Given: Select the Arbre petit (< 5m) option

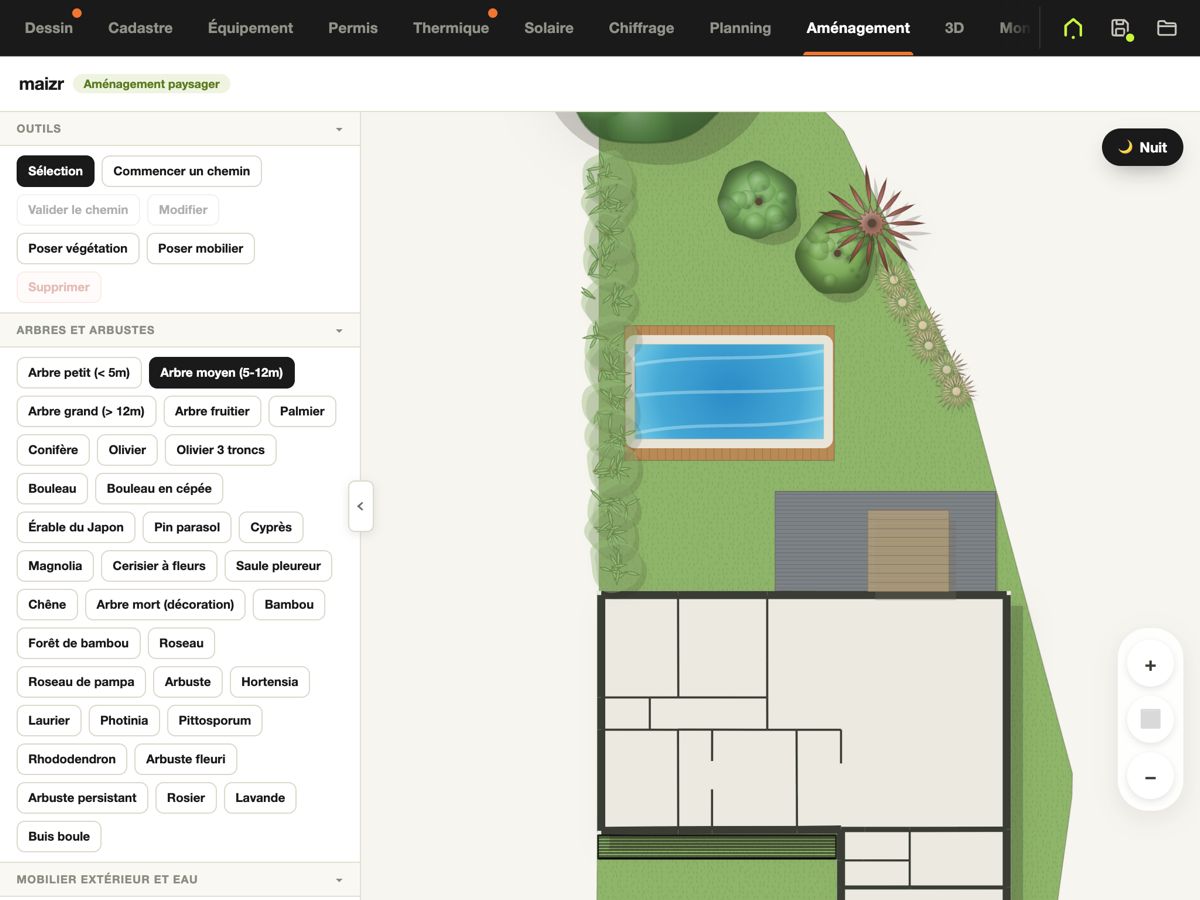Looking at the screenshot, I should [79, 373].
